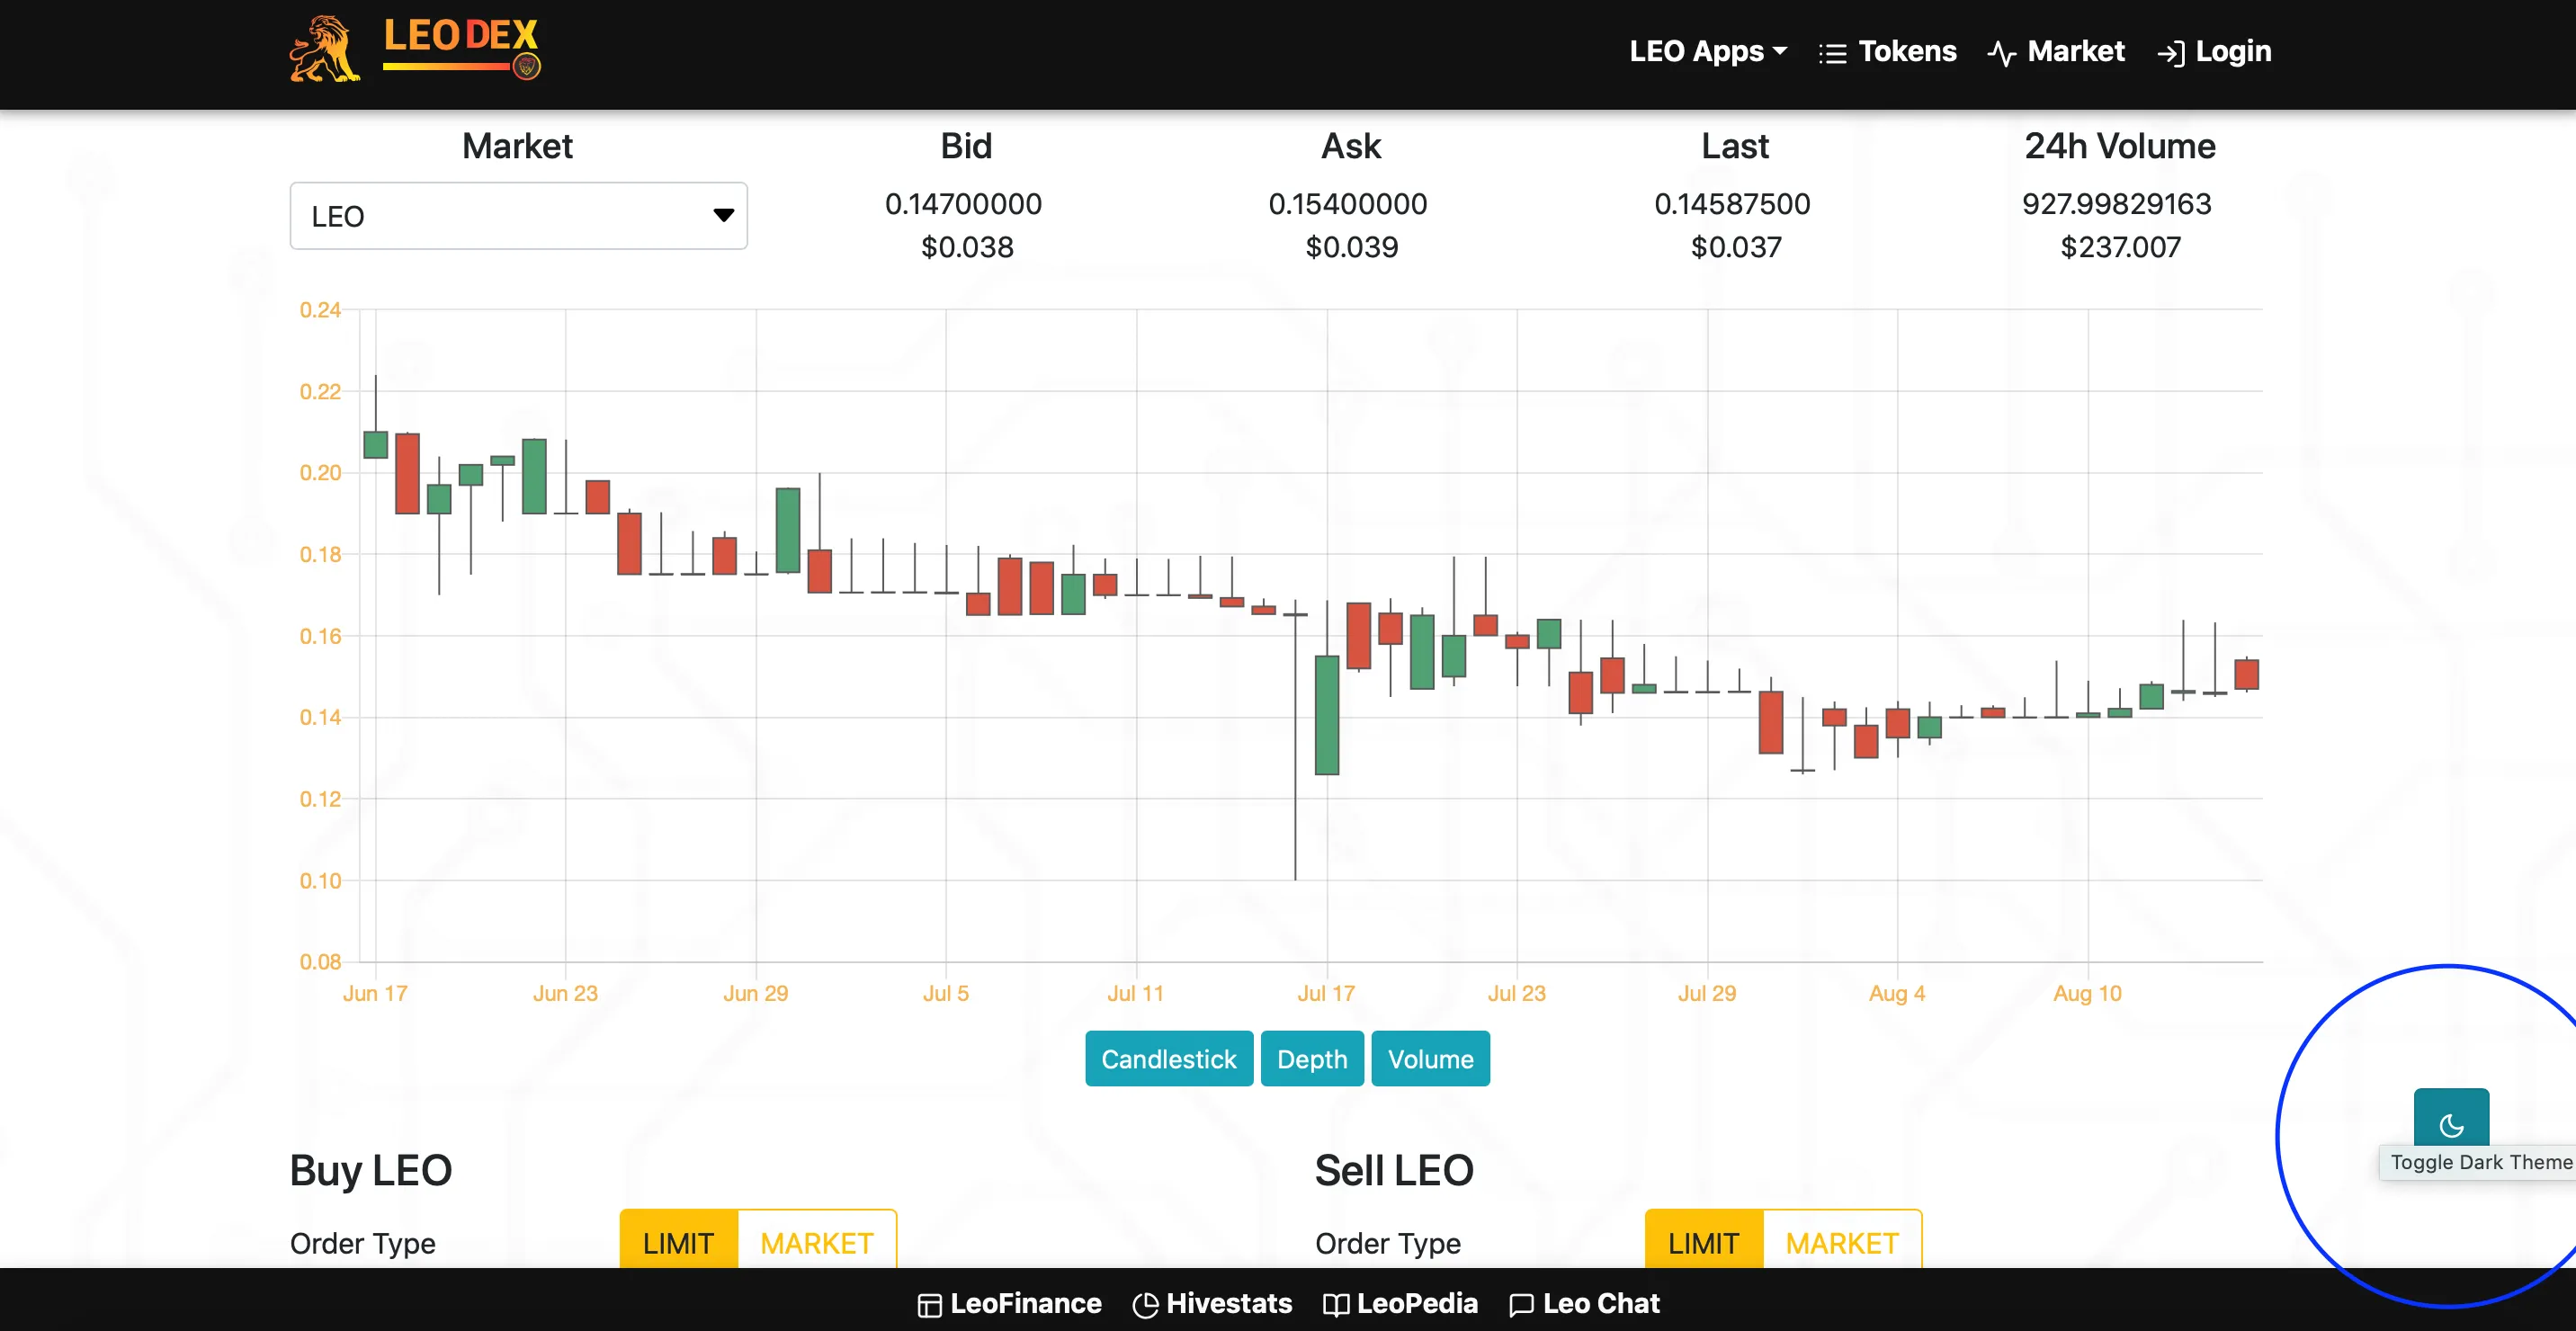The height and width of the screenshot is (1331, 2576).
Task: Click the Last dollar value $0.037
Action: pyautogui.click(x=1736, y=247)
